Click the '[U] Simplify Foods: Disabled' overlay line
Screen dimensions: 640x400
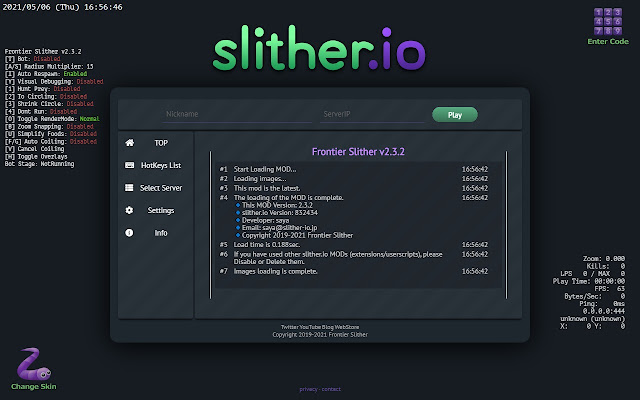click(x=51, y=134)
